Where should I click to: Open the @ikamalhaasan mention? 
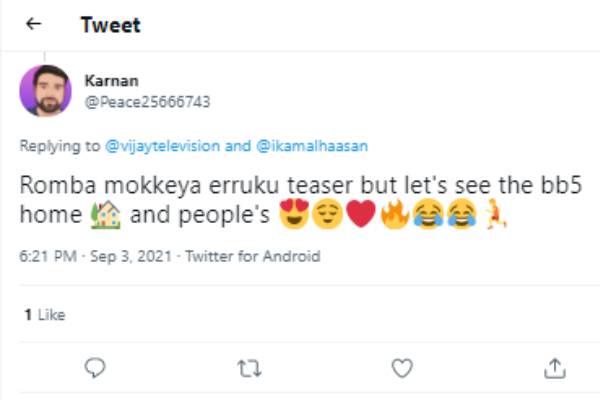tap(312, 145)
